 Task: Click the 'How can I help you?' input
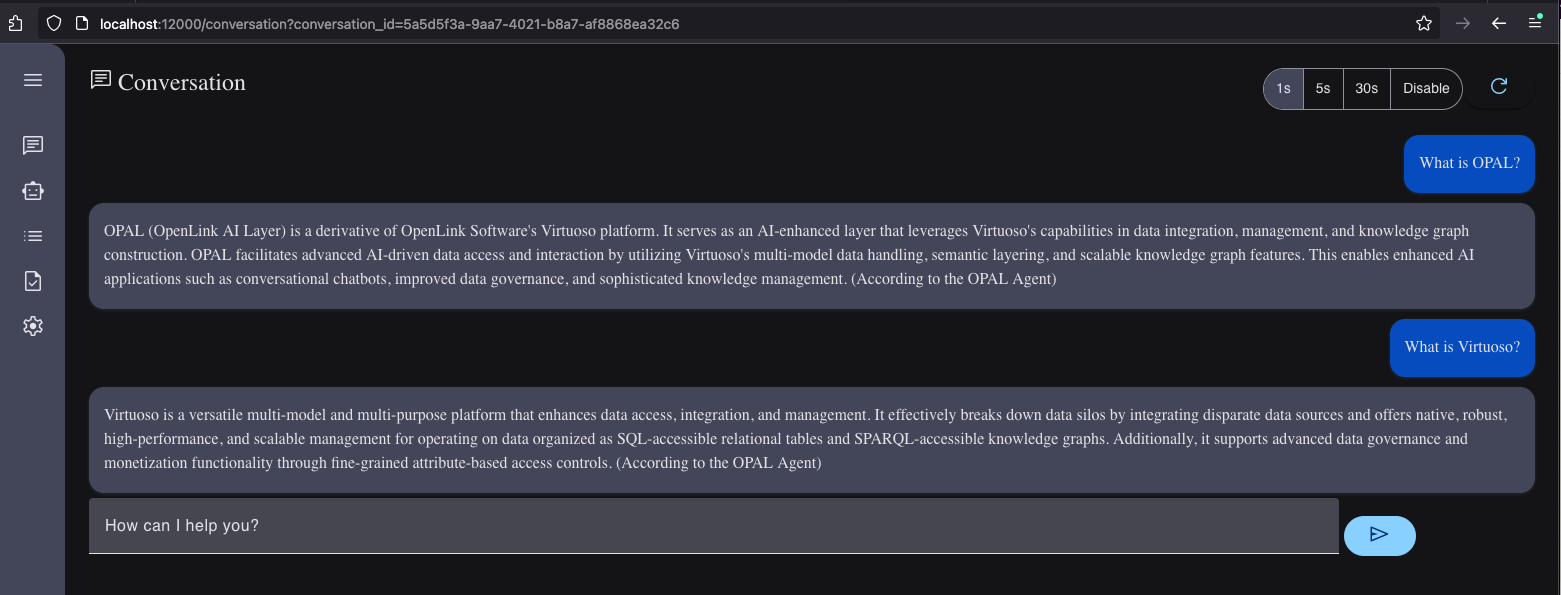click(713, 525)
